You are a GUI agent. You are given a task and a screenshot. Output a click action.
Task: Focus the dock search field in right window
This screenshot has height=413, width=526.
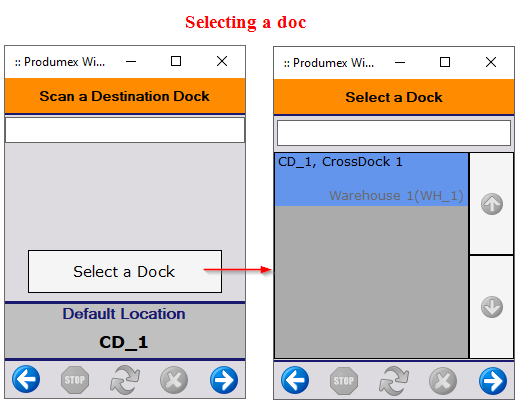pyautogui.click(x=394, y=133)
